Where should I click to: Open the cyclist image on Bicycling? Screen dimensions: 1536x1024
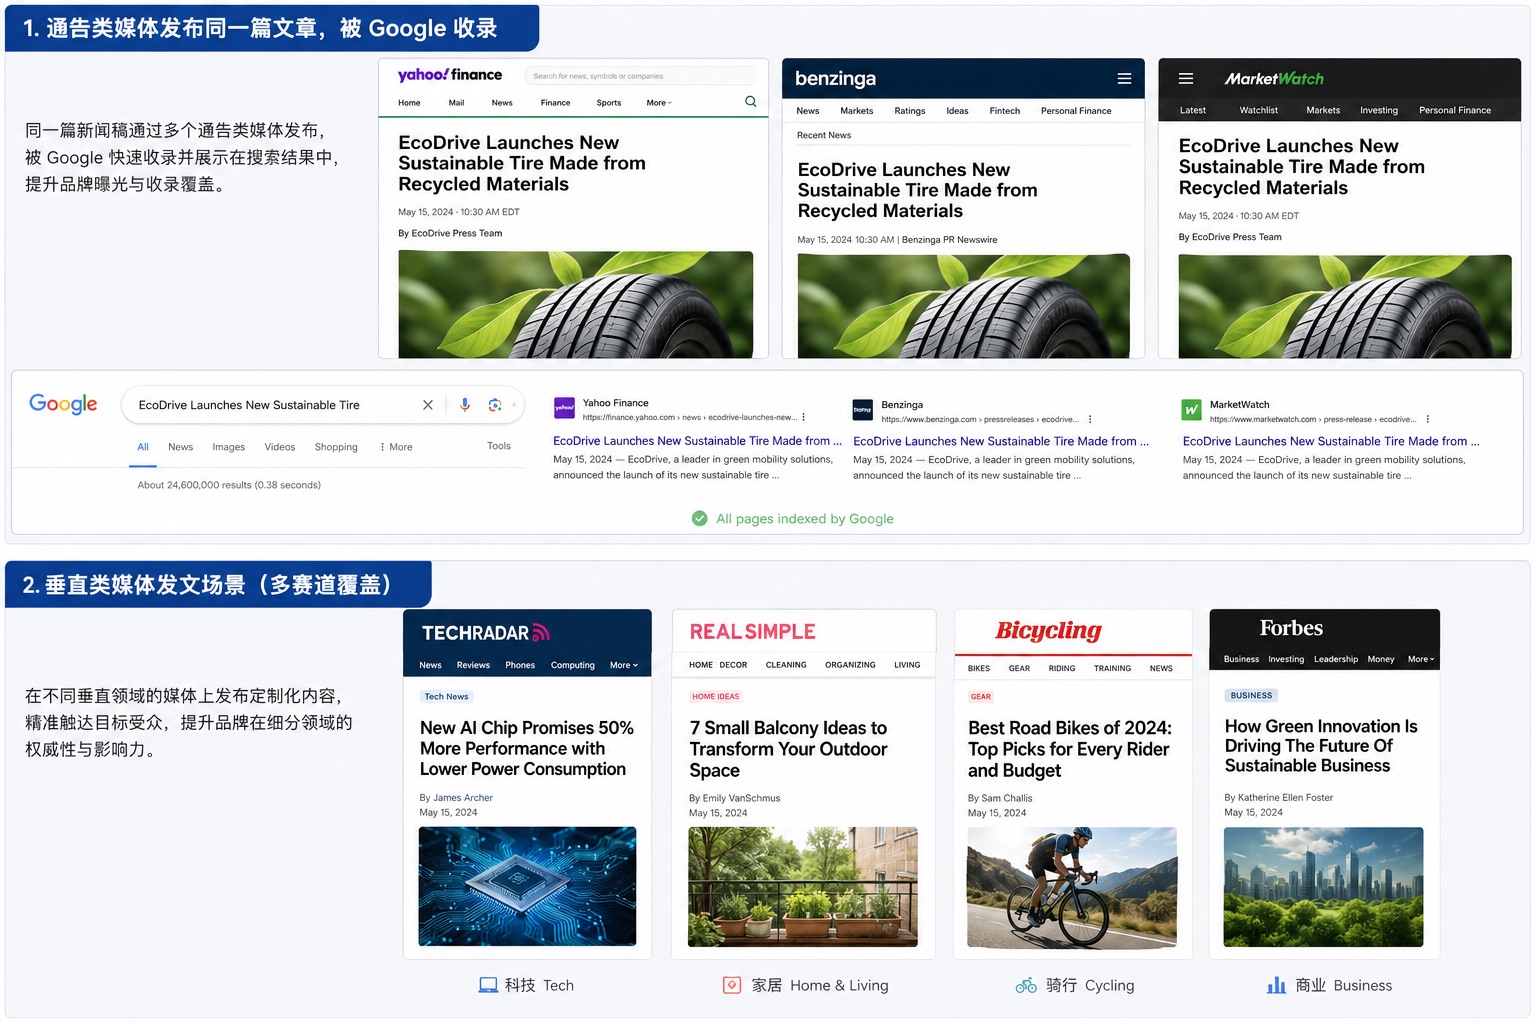1072,887
